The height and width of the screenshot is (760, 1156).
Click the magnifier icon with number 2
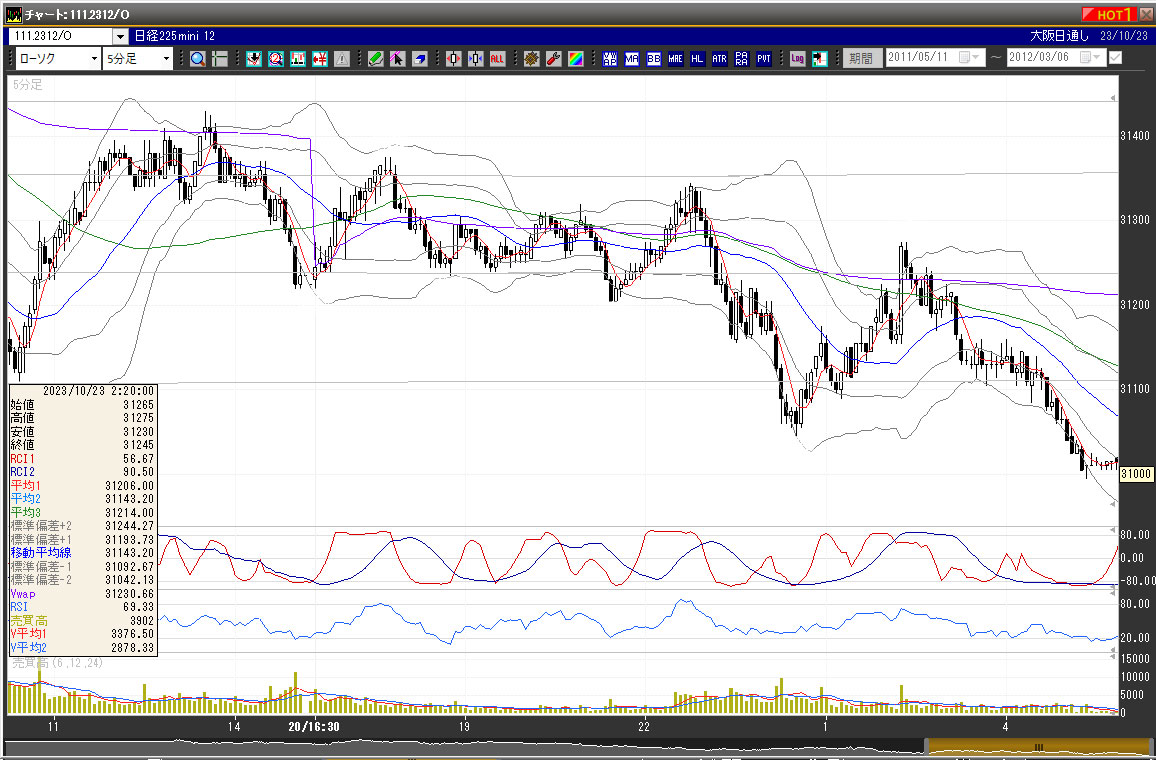276,59
